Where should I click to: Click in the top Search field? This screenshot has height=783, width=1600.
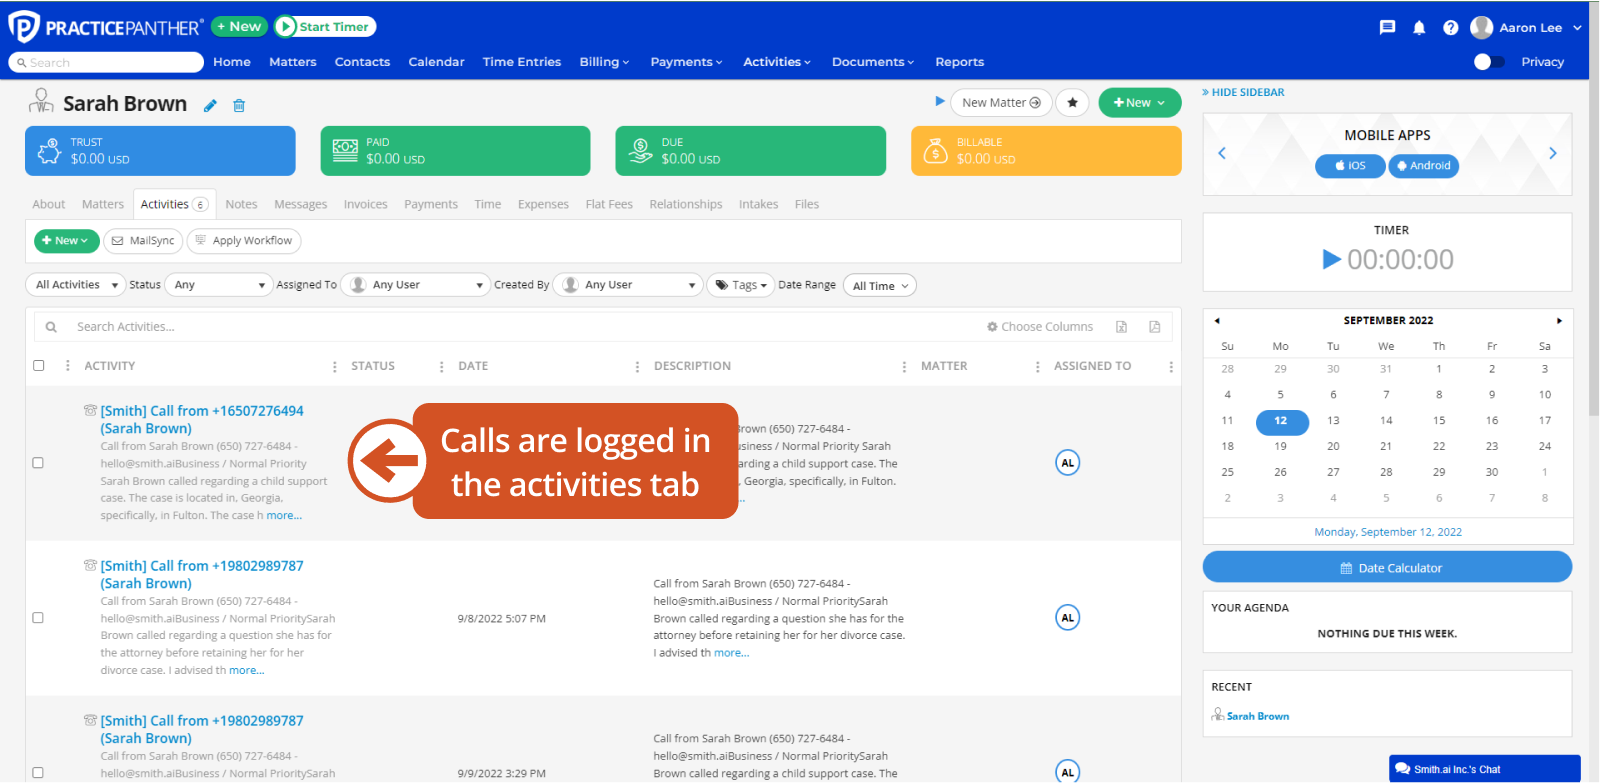coord(106,62)
